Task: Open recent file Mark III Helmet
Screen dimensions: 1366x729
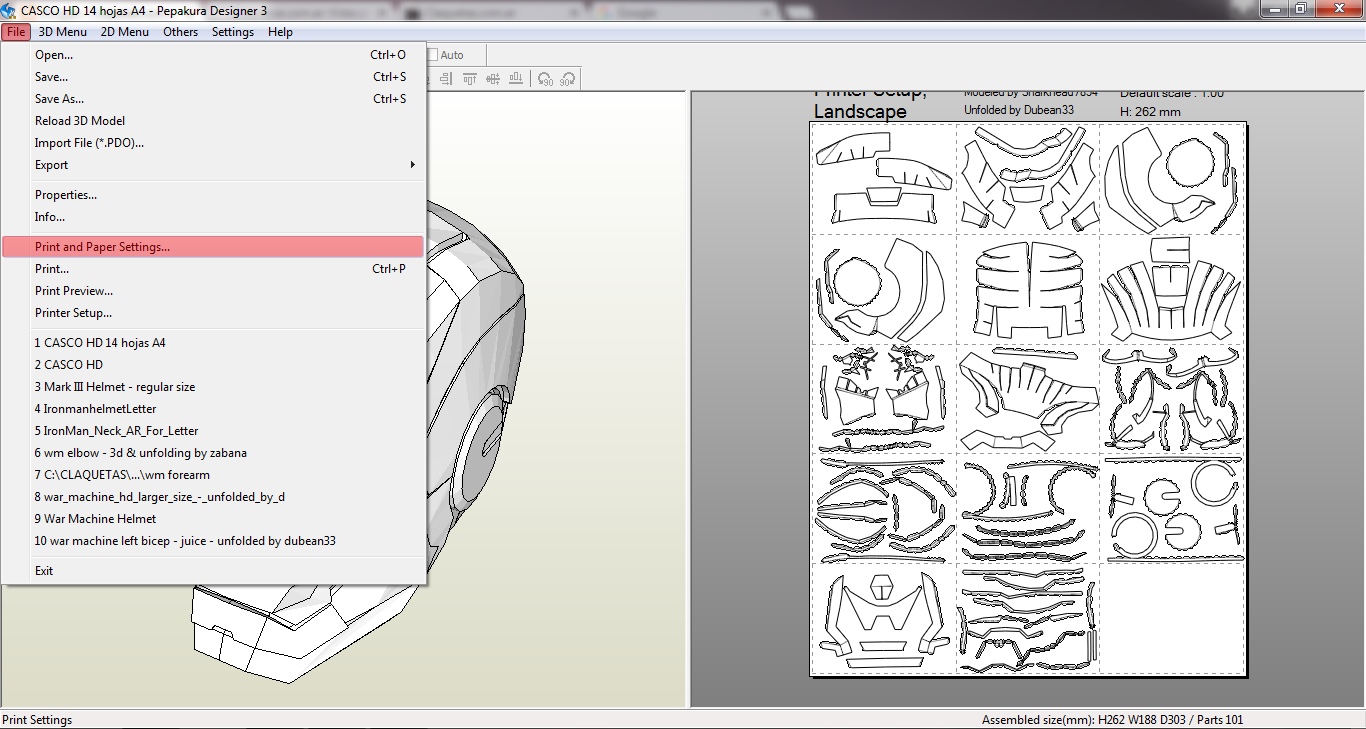Action: [x=115, y=387]
